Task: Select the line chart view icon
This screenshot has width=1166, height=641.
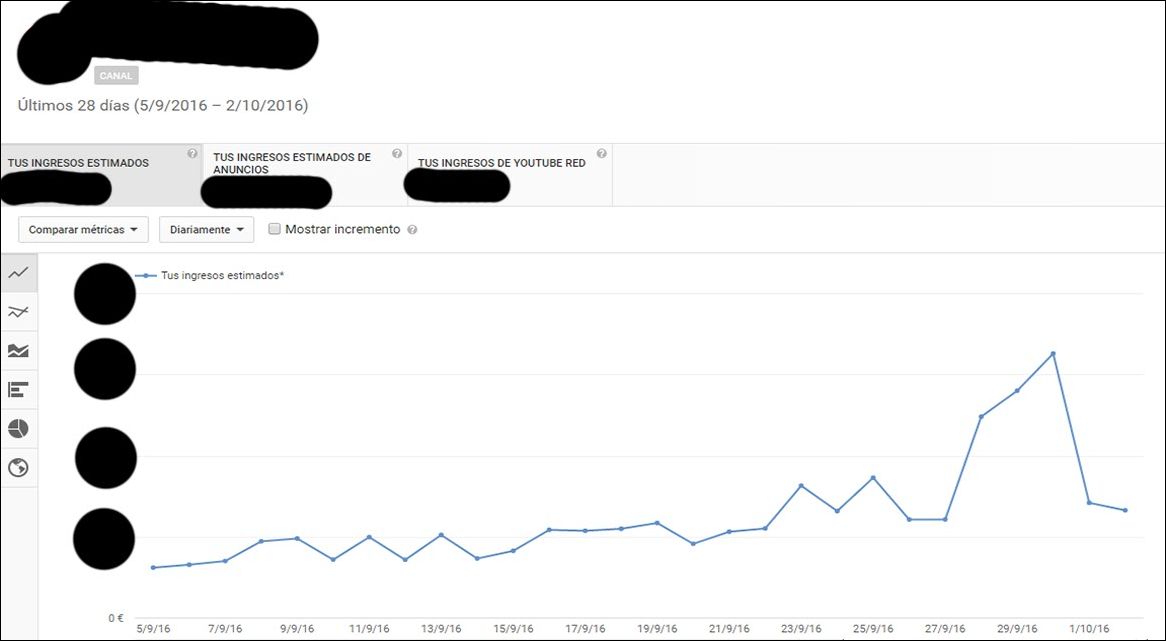Action: pos(19,272)
